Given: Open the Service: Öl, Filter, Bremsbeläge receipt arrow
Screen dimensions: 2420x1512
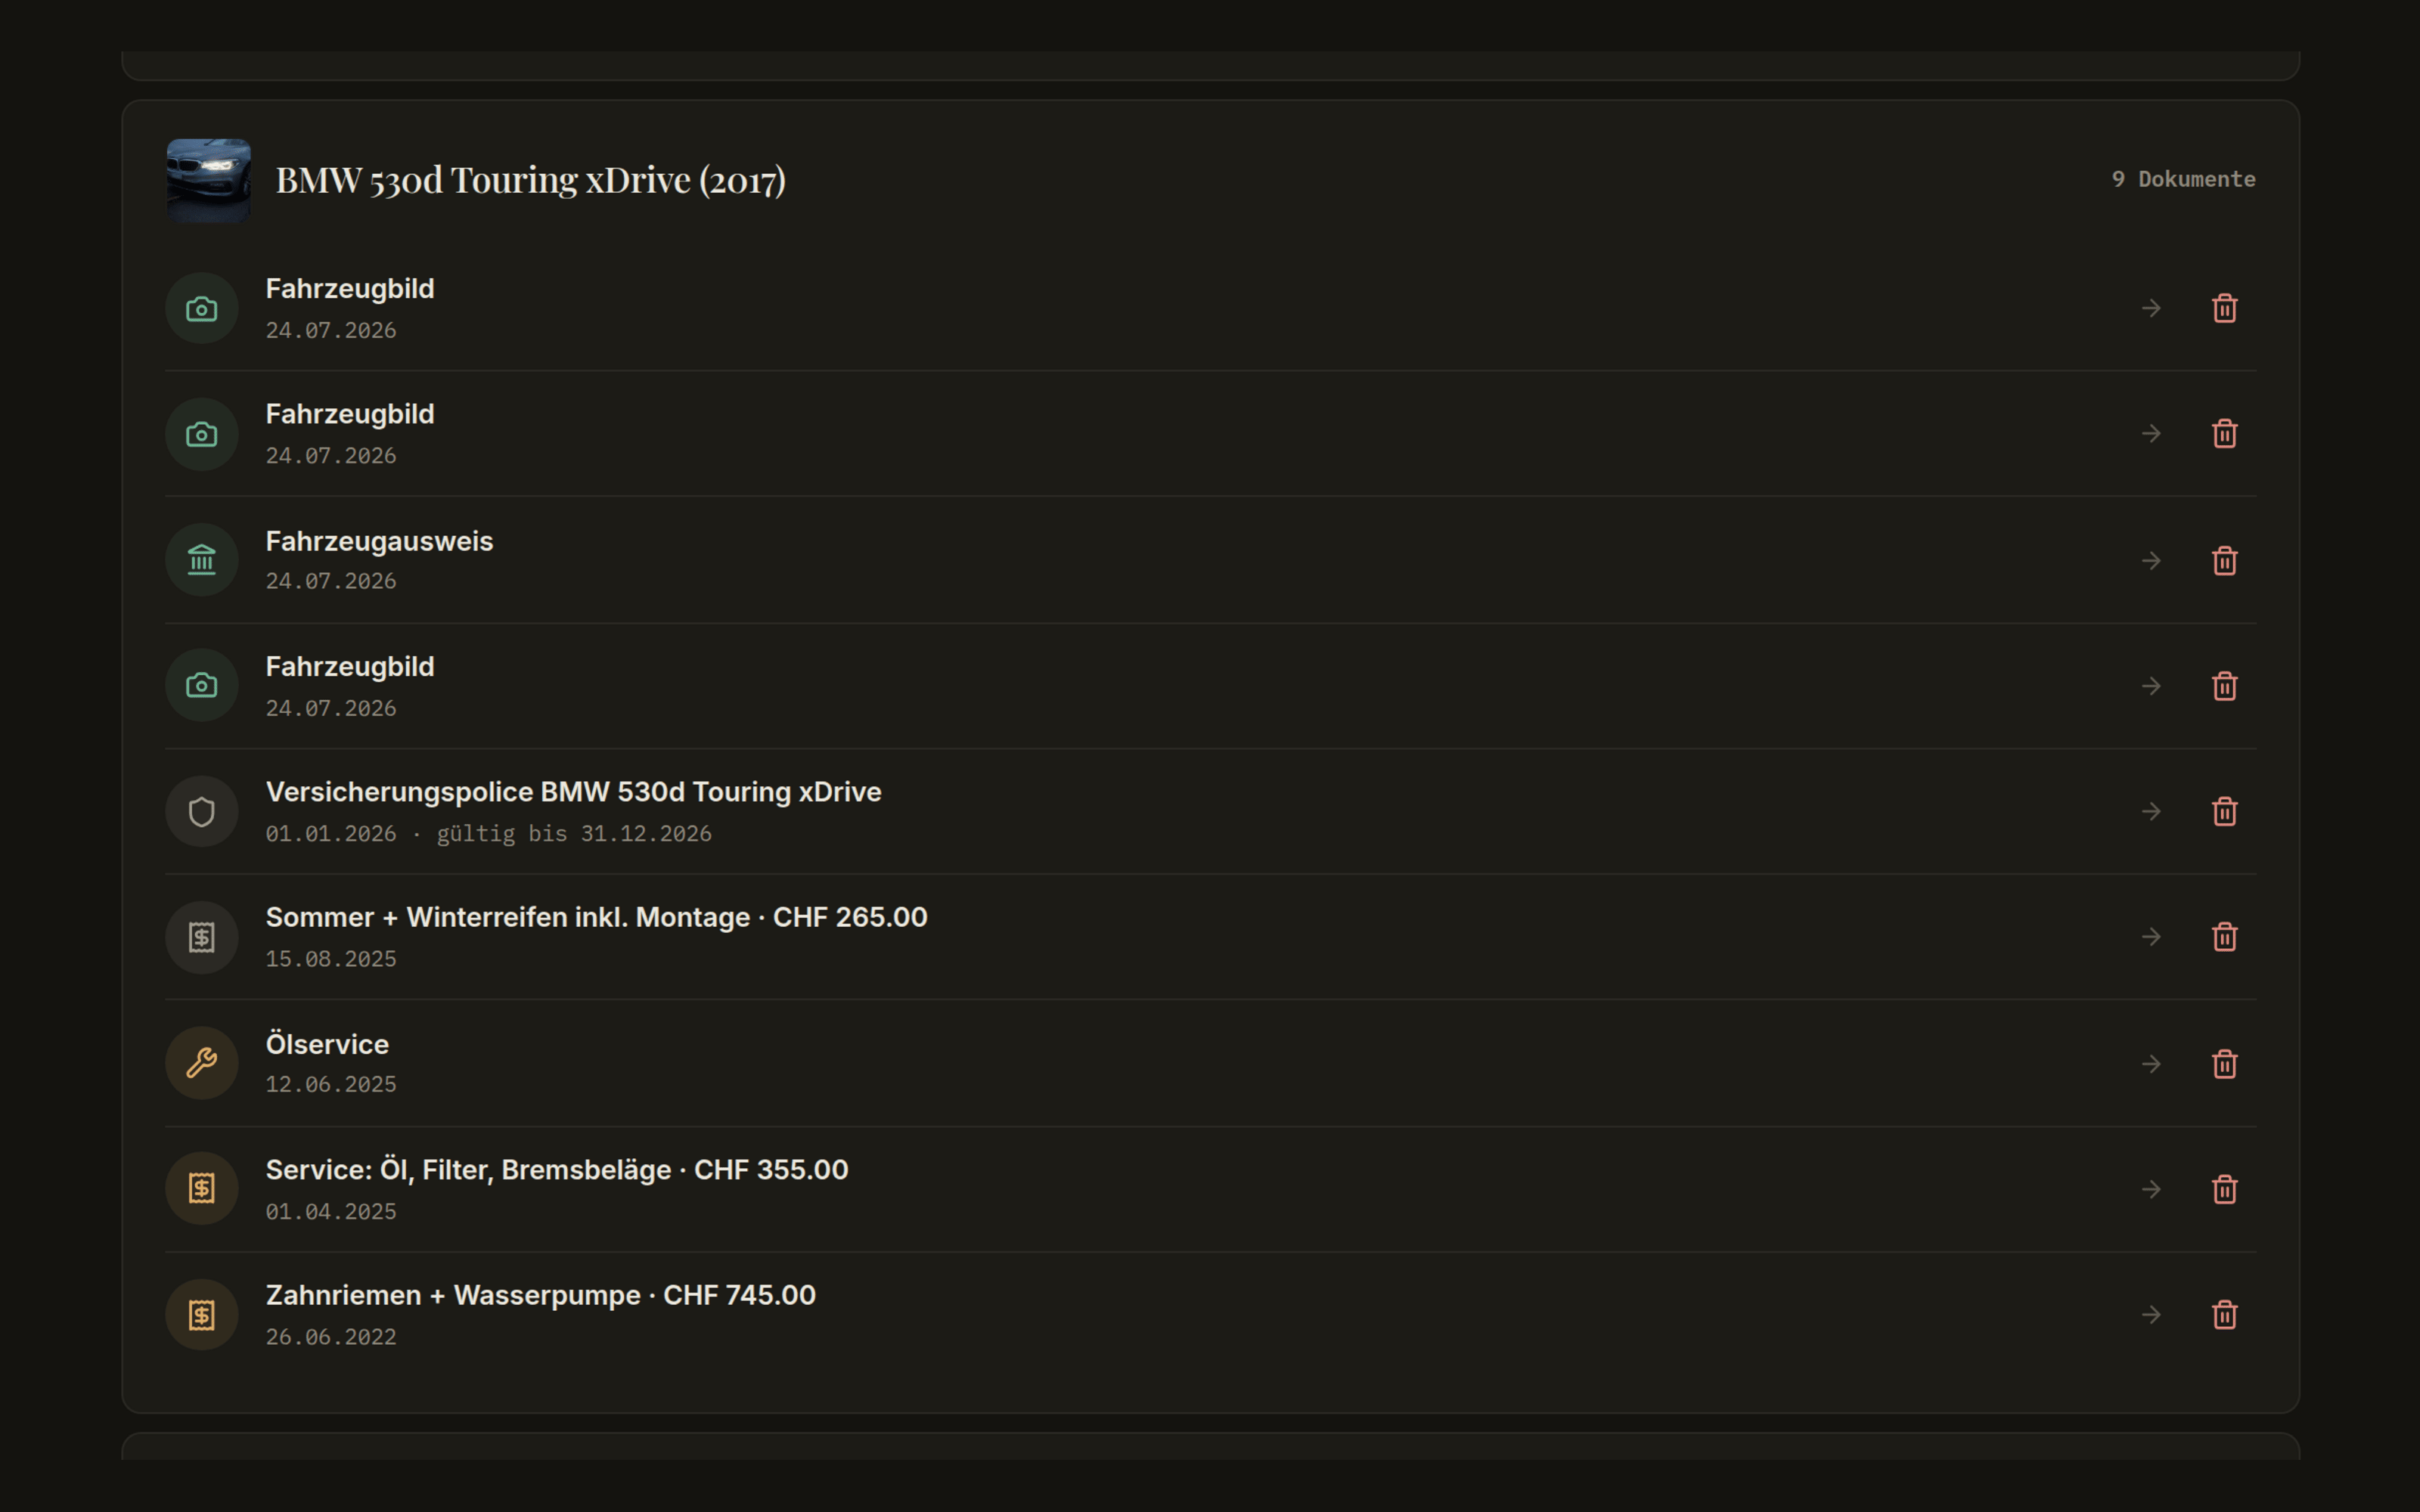Looking at the screenshot, I should tap(2151, 1189).
